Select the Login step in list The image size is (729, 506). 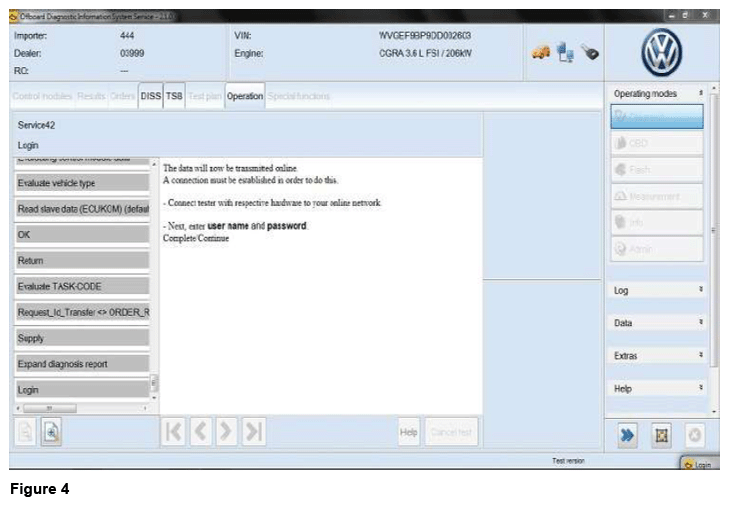tap(82, 390)
